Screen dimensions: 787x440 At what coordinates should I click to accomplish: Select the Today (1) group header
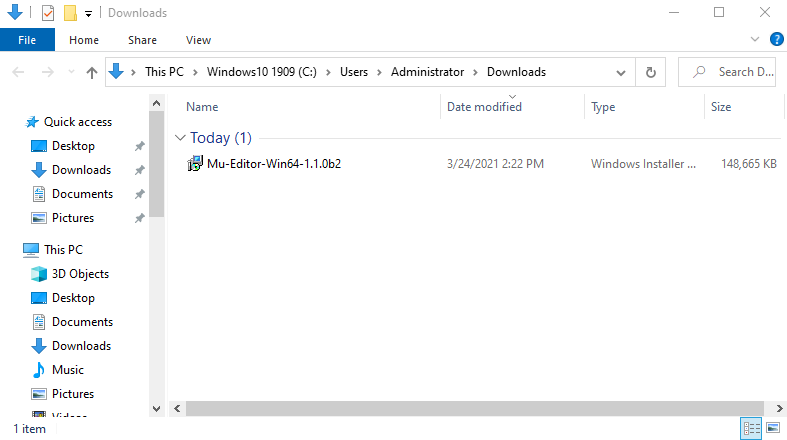click(x=221, y=137)
